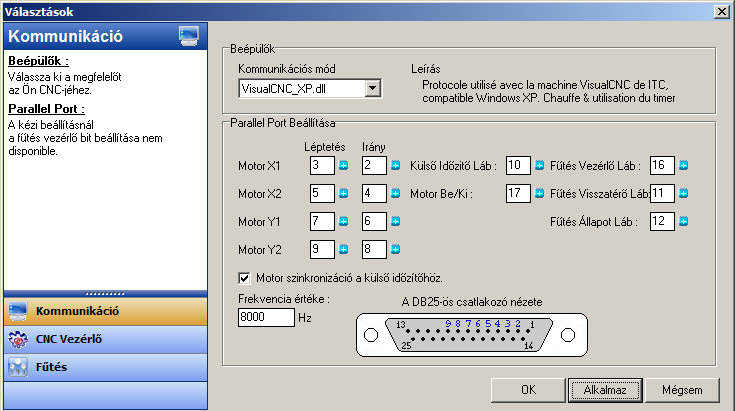Screen dimensions: 735x411
Task: Click Motor X2 Léptetés field showing 5
Action: 322,194
